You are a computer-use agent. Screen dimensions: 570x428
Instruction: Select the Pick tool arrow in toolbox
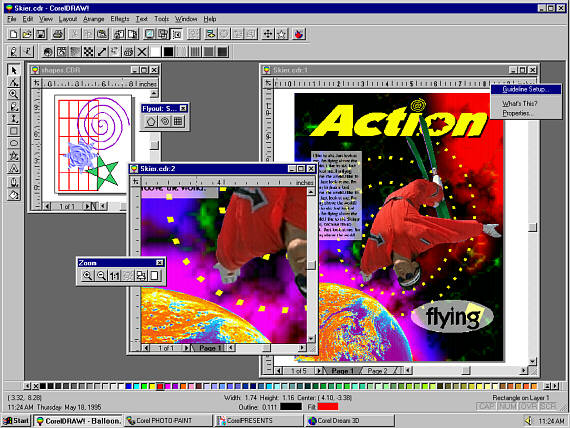coord(14,70)
